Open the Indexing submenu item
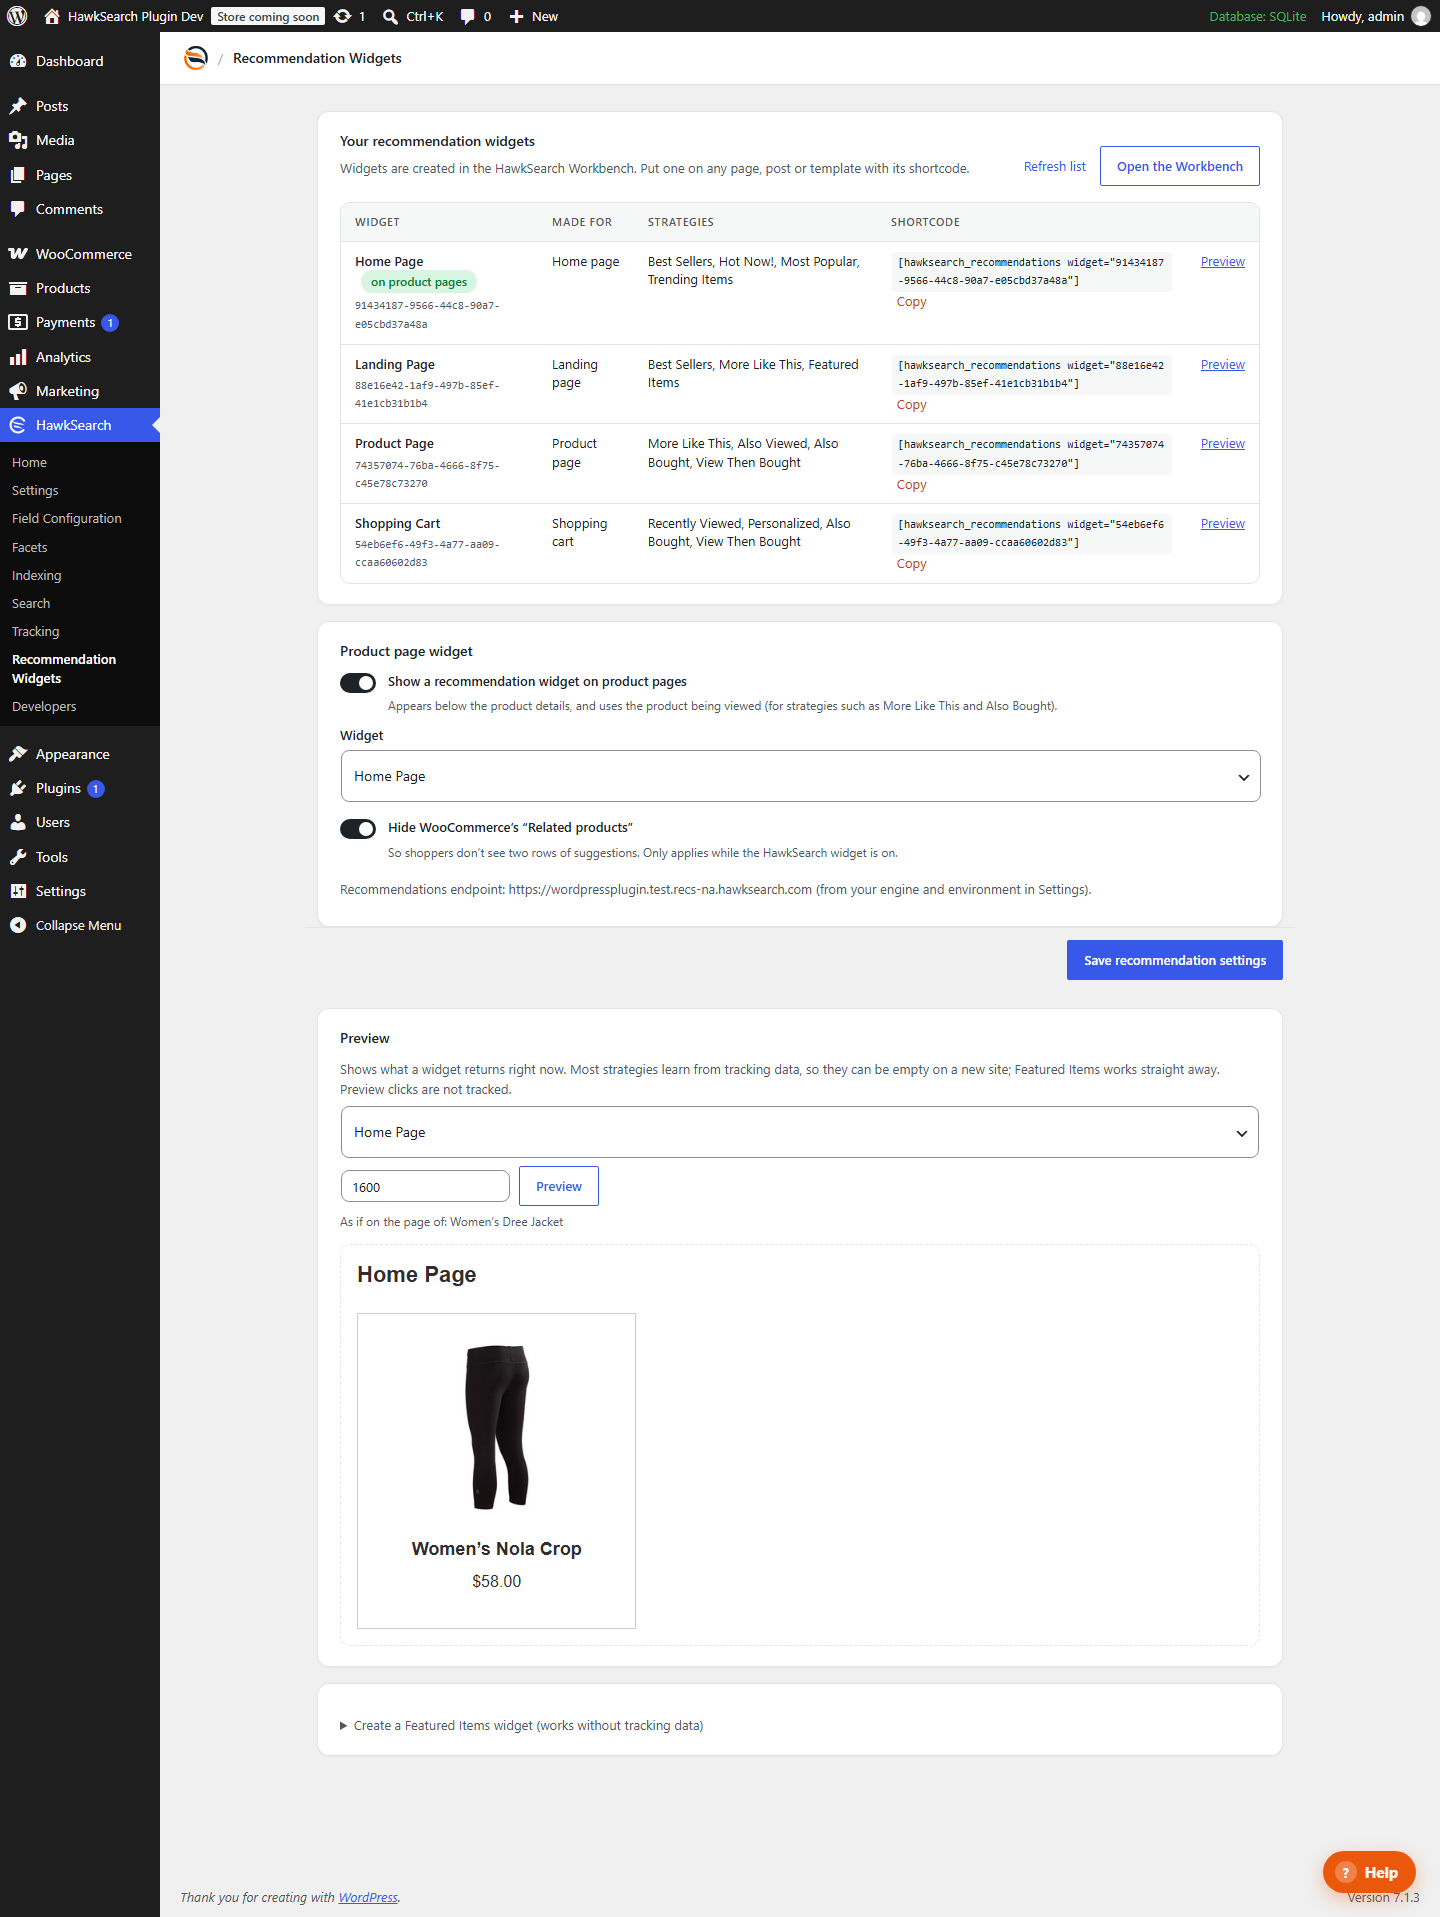This screenshot has width=1440, height=1917. click(x=37, y=575)
